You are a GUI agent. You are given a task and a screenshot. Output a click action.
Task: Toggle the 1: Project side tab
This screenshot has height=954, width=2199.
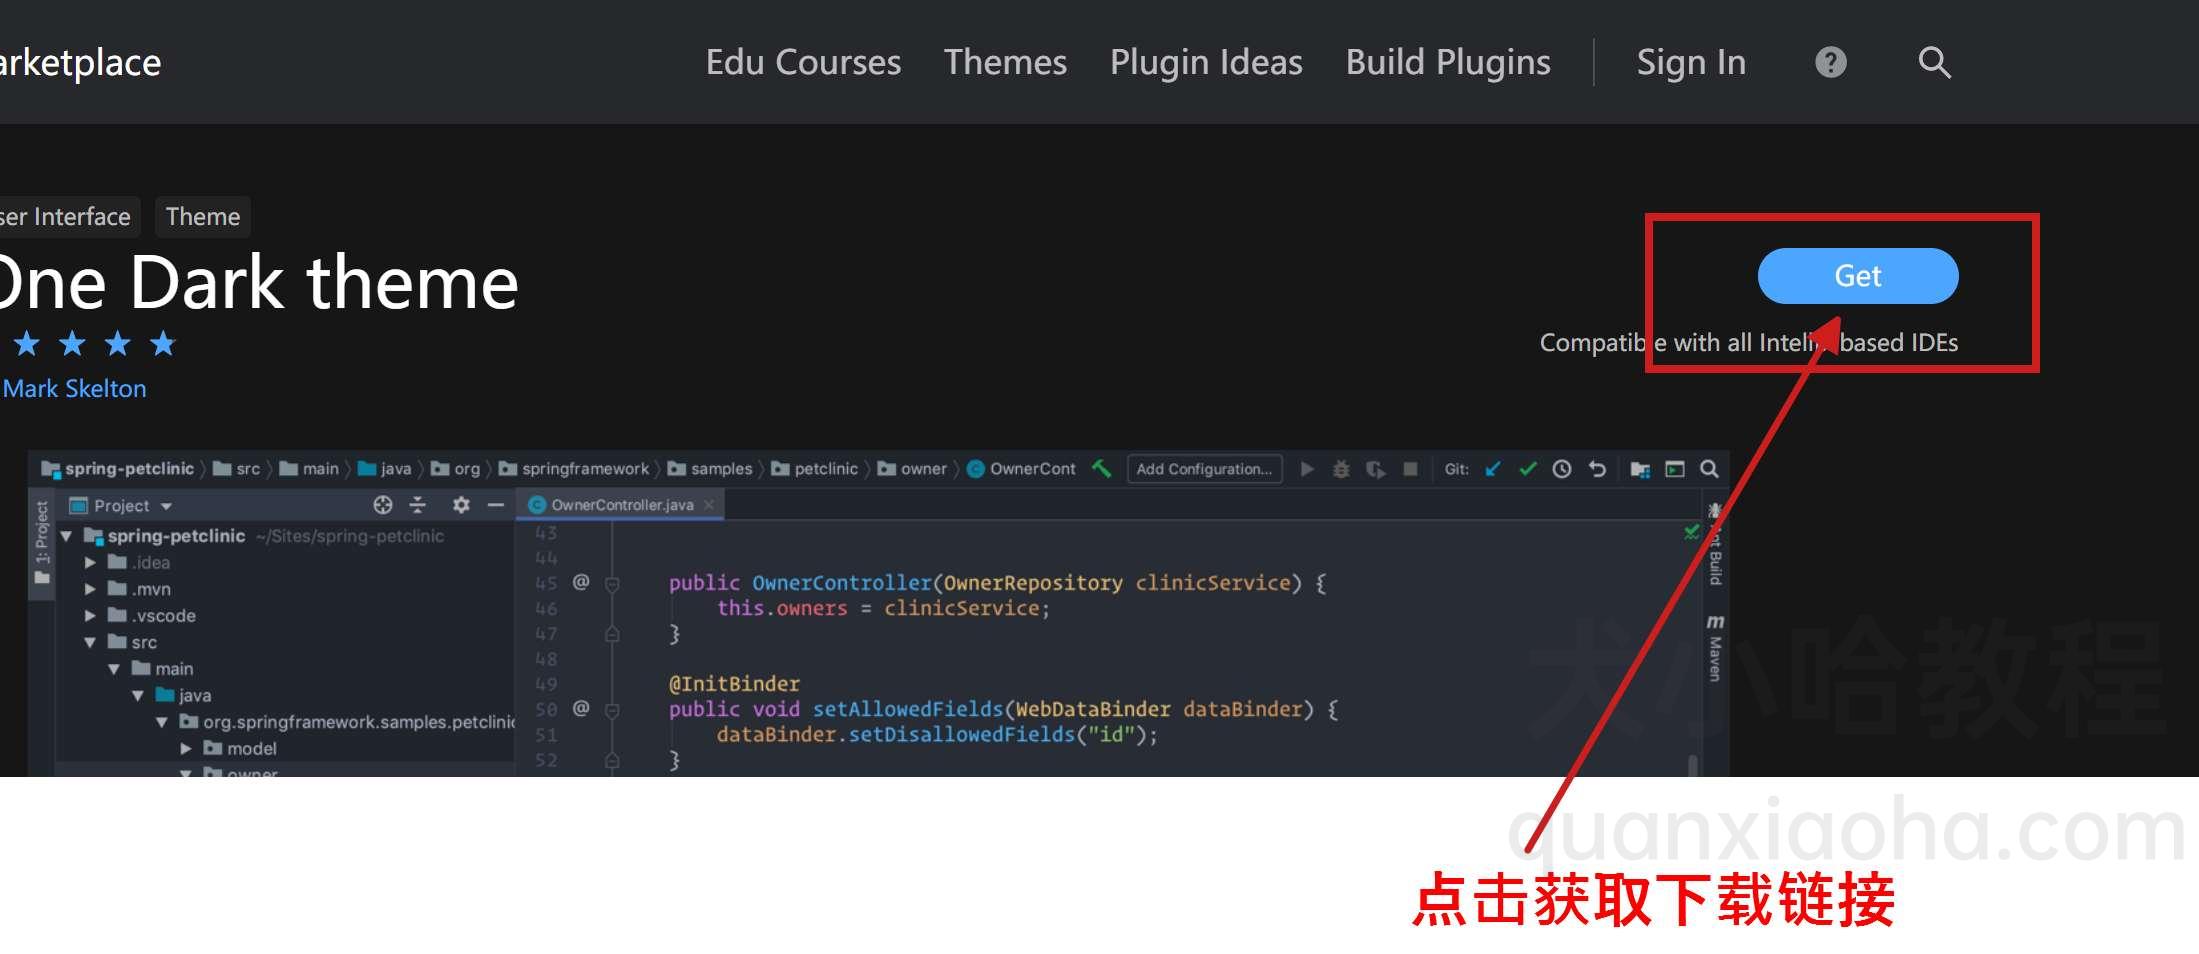tap(42, 545)
